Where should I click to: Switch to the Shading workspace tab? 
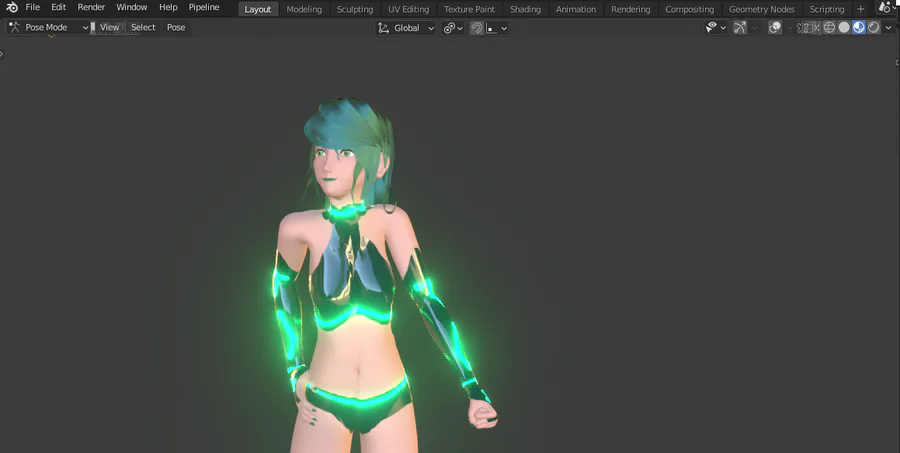click(525, 9)
